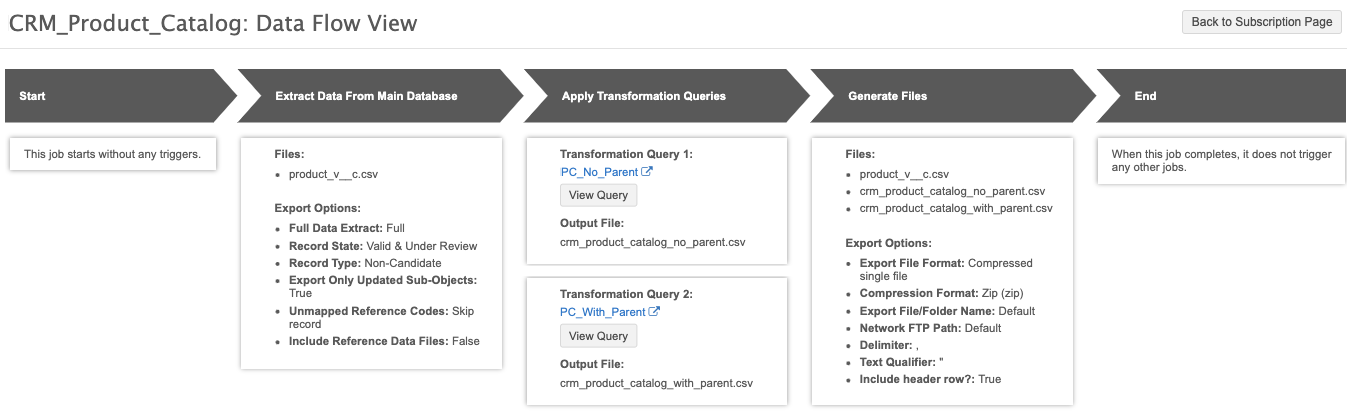1347x411 pixels.
Task: Click crm_product_catalog_with_parent.csv in Generate Files list
Action: [956, 208]
